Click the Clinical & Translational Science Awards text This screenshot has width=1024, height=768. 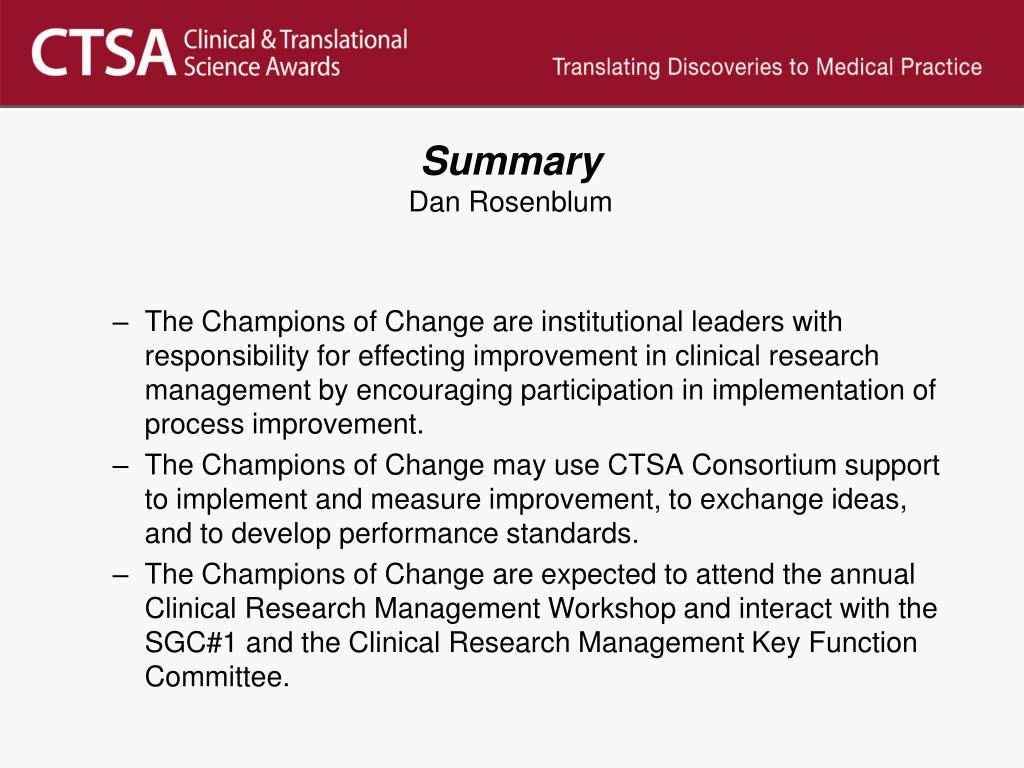[x=295, y=53]
